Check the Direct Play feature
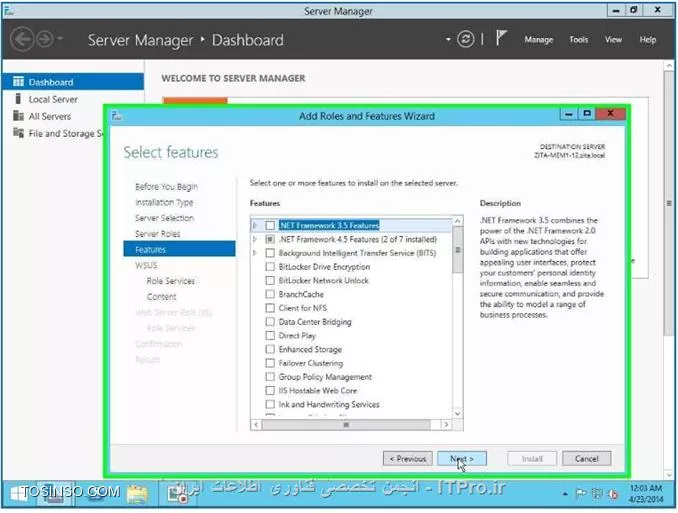Screen dimensions: 678x513 click(270, 335)
